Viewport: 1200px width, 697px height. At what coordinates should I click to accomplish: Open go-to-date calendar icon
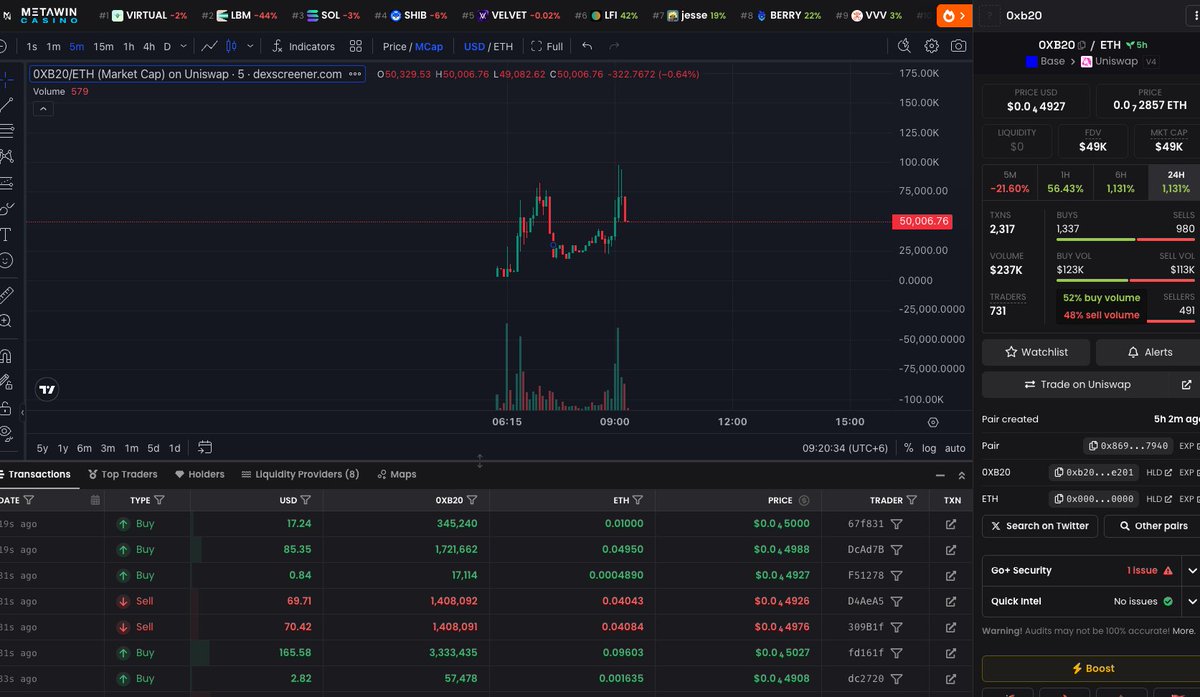click(205, 447)
